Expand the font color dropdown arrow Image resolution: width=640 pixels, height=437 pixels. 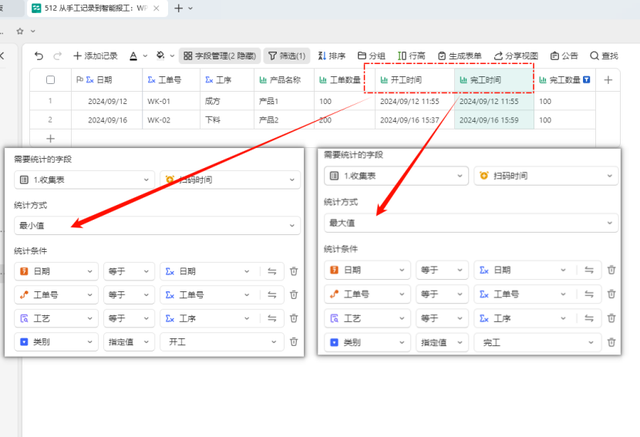pos(145,56)
